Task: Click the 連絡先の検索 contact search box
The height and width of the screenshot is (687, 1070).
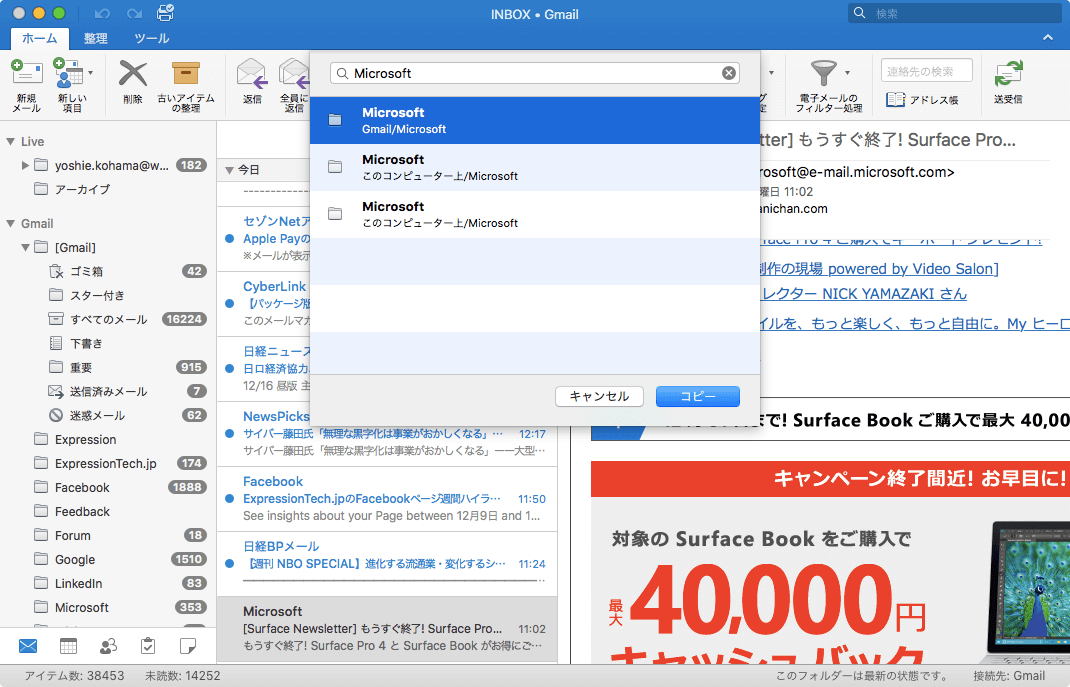Action: tap(927, 71)
